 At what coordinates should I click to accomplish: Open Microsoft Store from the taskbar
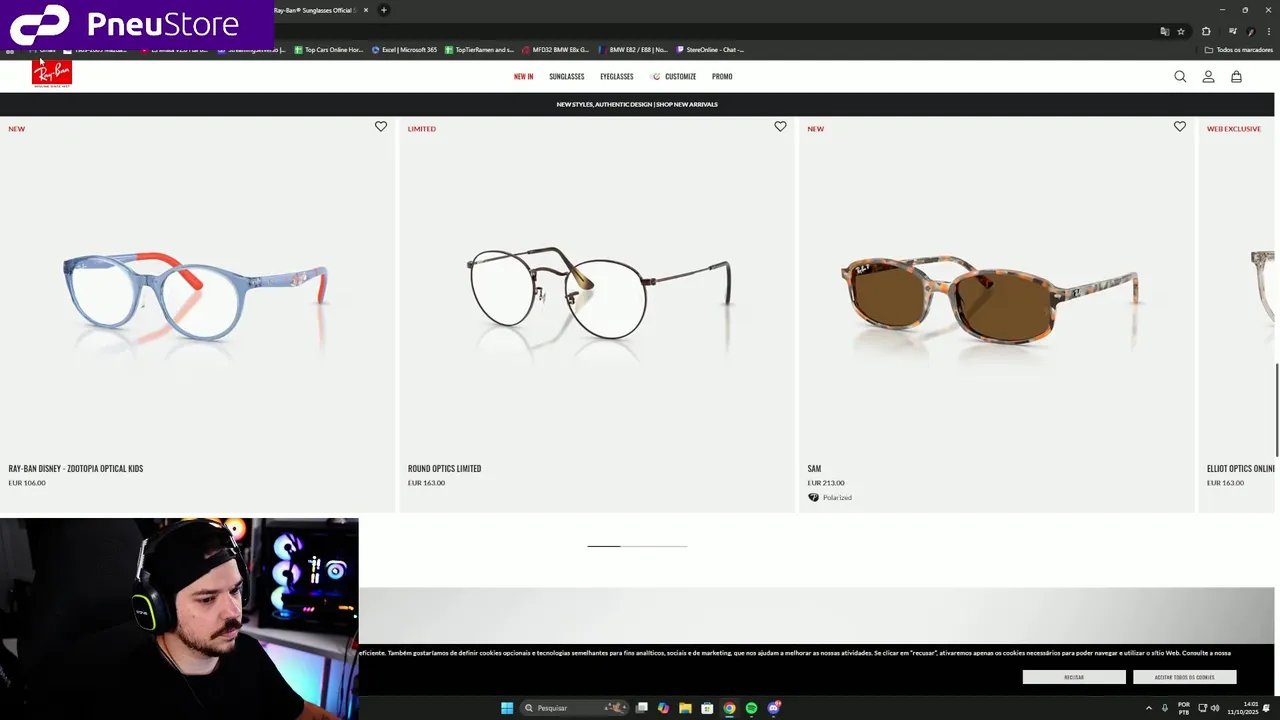[707, 708]
